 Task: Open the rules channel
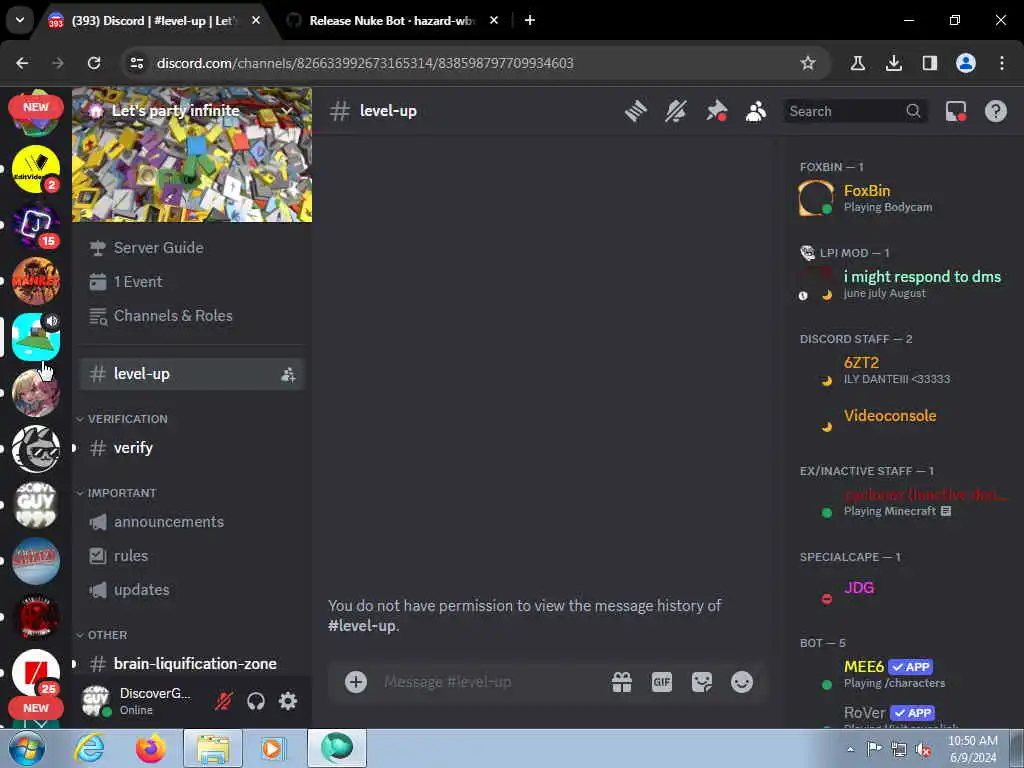pos(191,556)
